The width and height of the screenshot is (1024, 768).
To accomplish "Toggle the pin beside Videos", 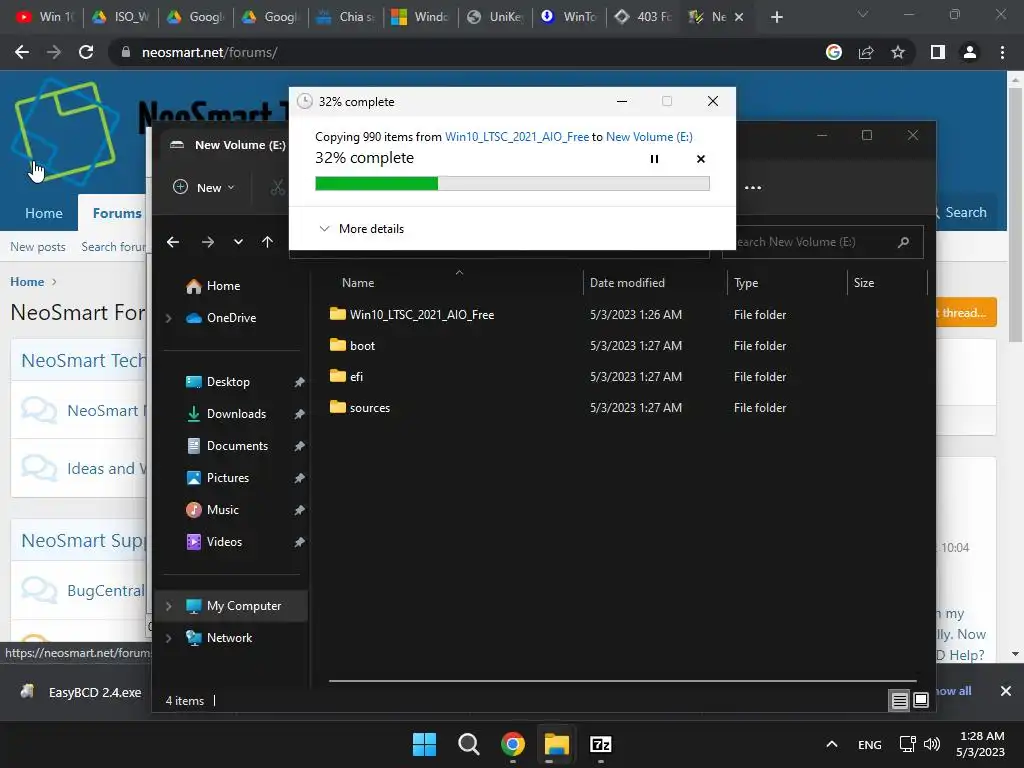I will [x=299, y=542].
